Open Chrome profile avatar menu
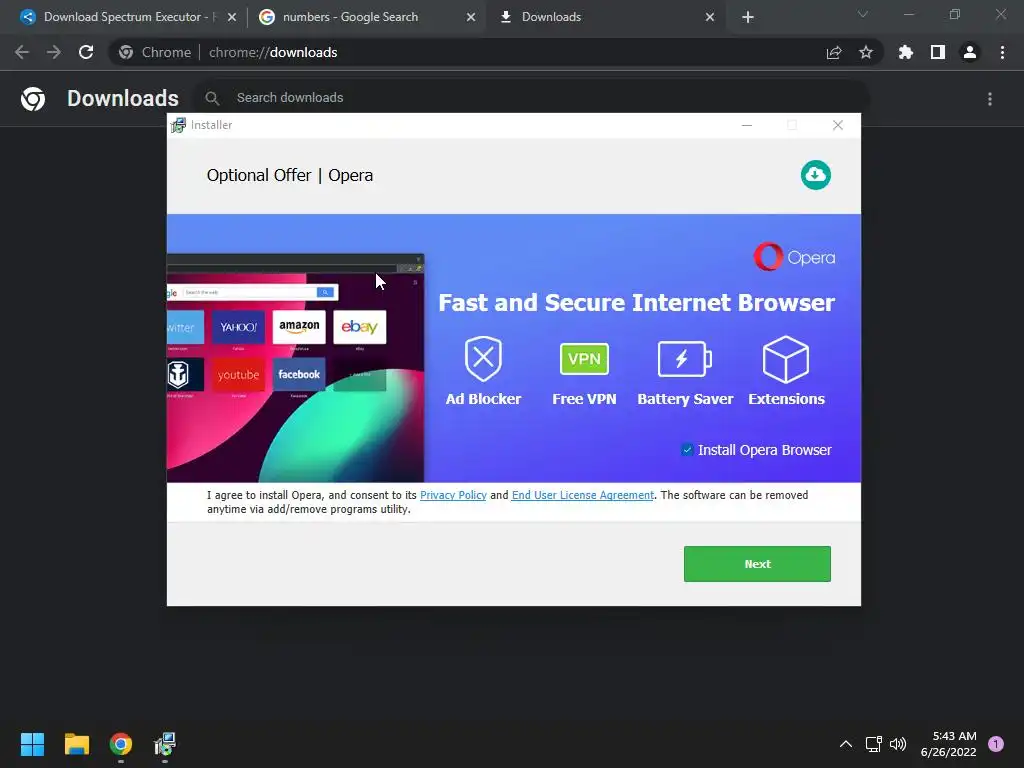Image resolution: width=1024 pixels, height=768 pixels. [x=970, y=52]
